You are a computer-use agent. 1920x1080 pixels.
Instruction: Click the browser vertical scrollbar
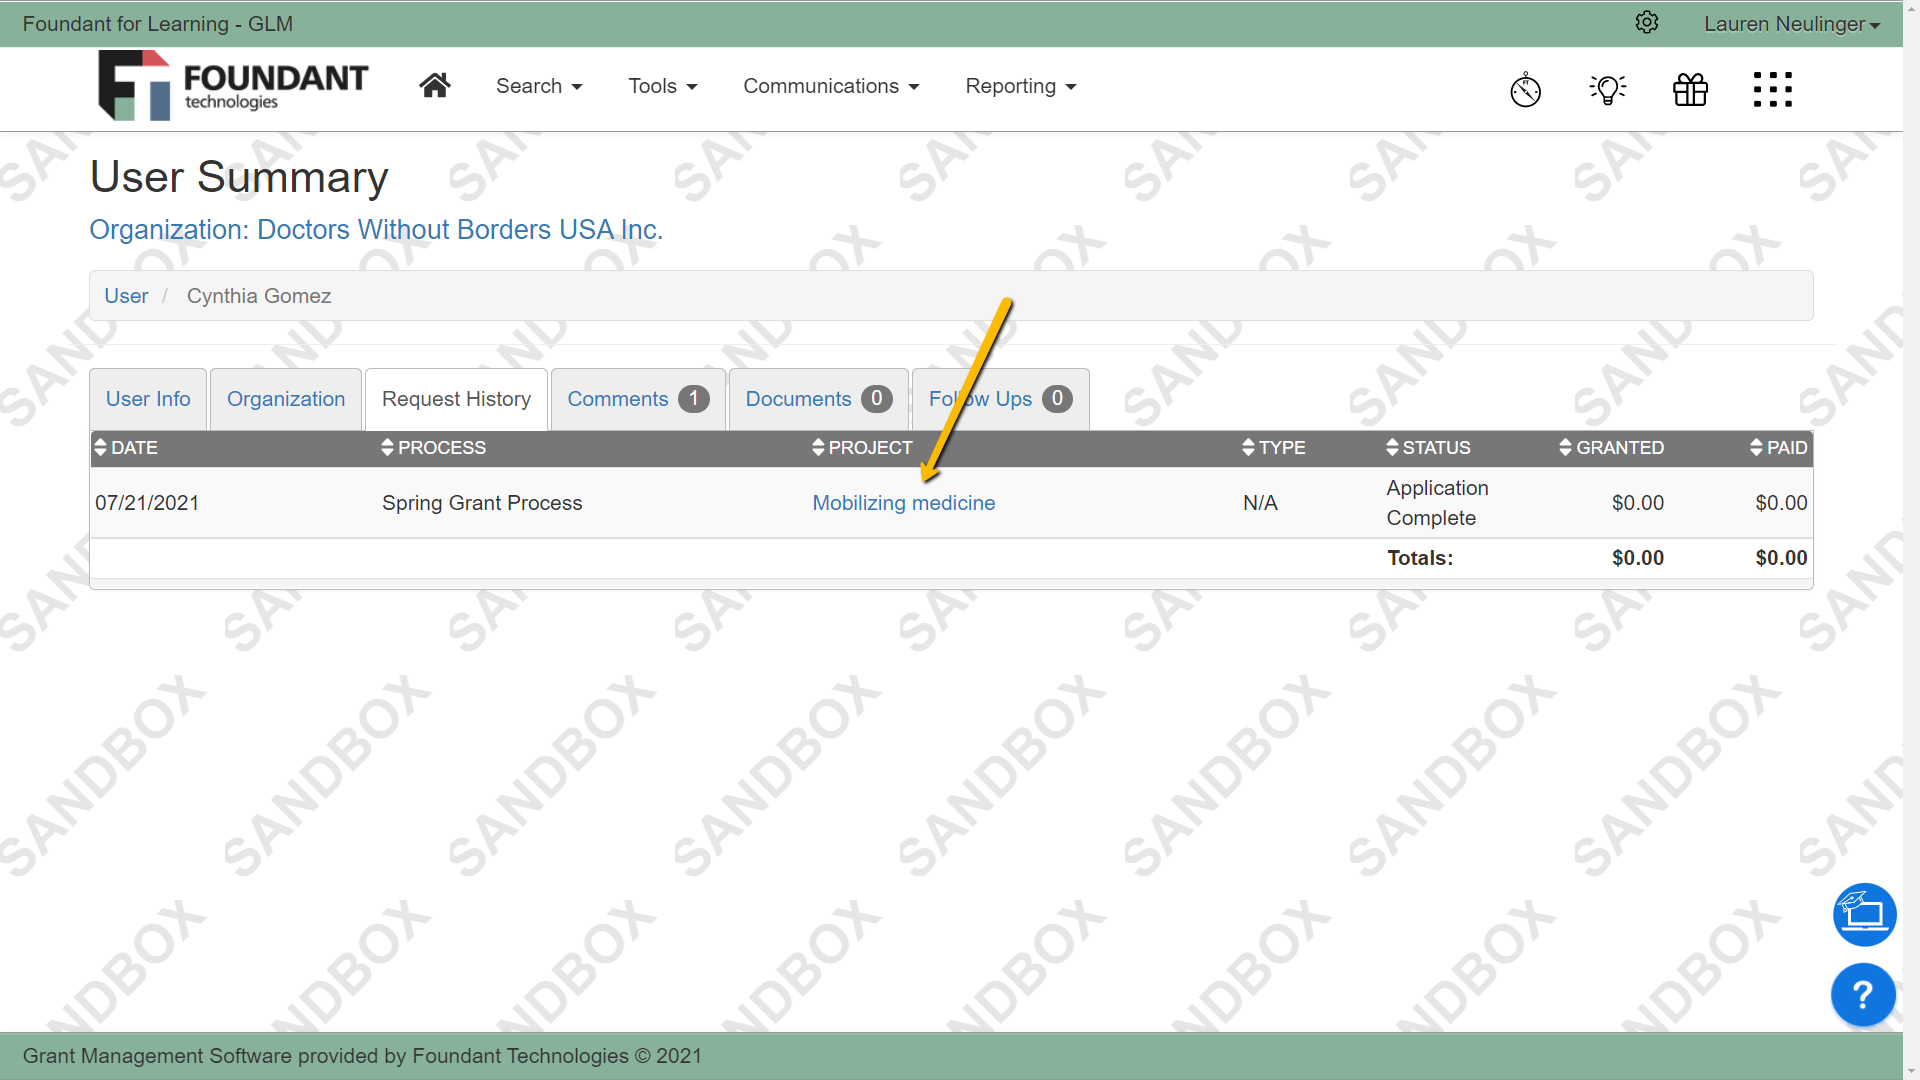[1911, 540]
